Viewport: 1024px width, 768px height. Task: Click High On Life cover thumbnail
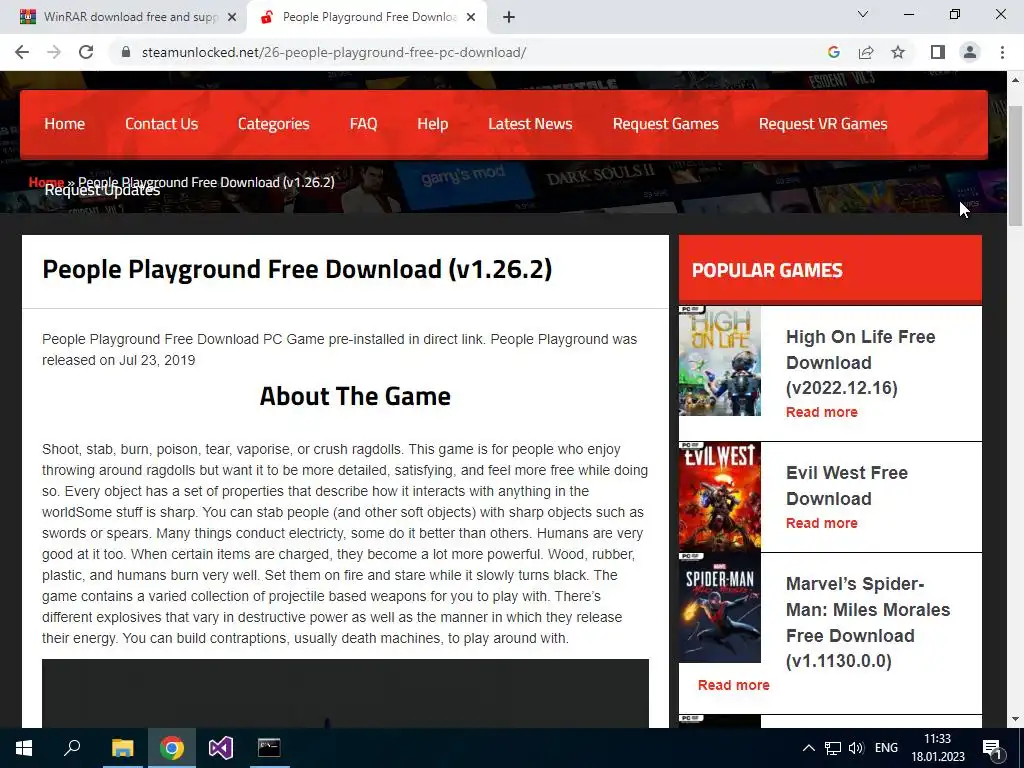pyautogui.click(x=720, y=360)
